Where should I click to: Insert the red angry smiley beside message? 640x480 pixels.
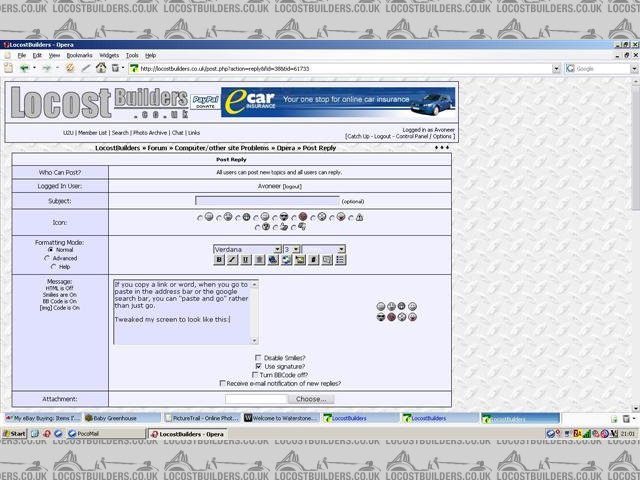click(392, 317)
